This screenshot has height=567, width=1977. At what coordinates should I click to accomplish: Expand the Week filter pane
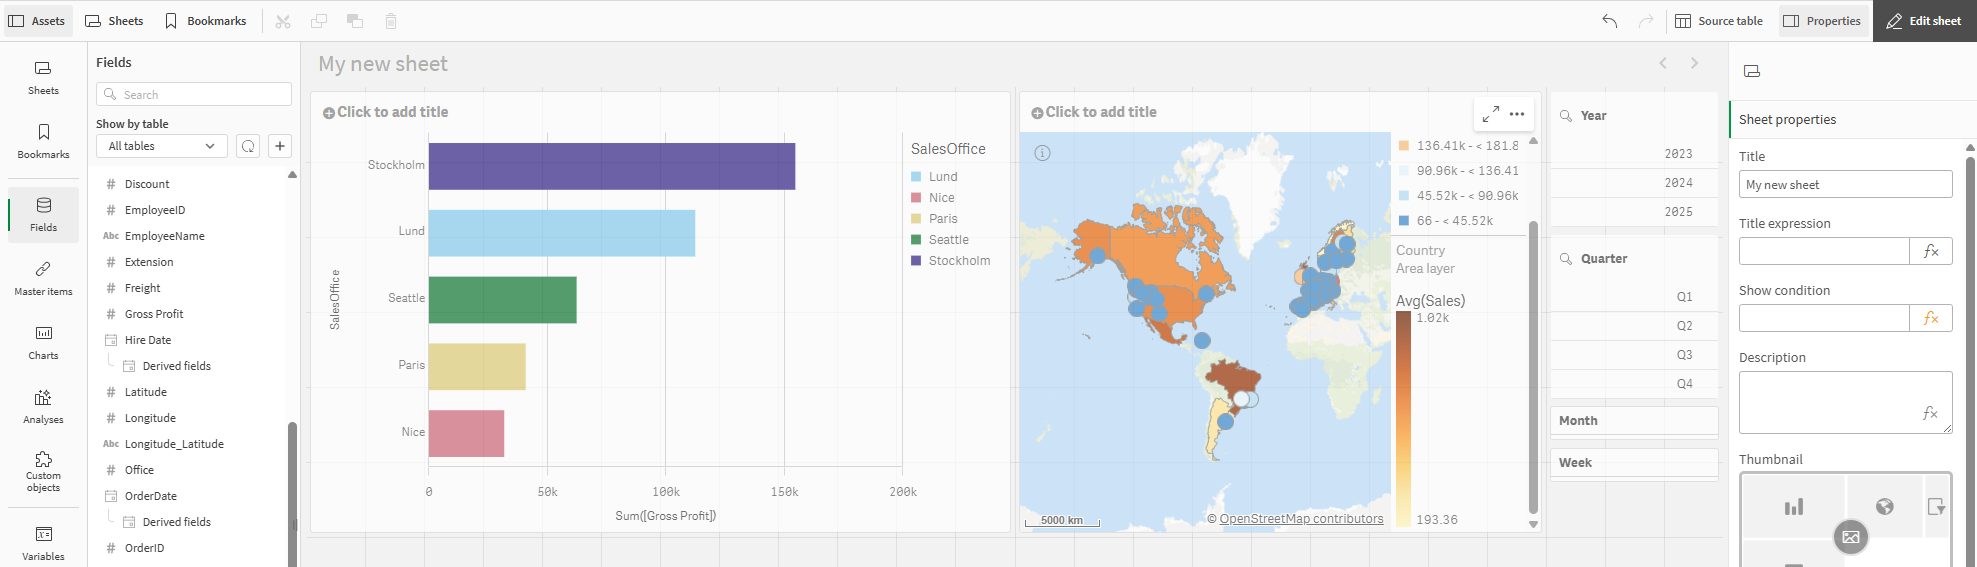pos(1633,463)
